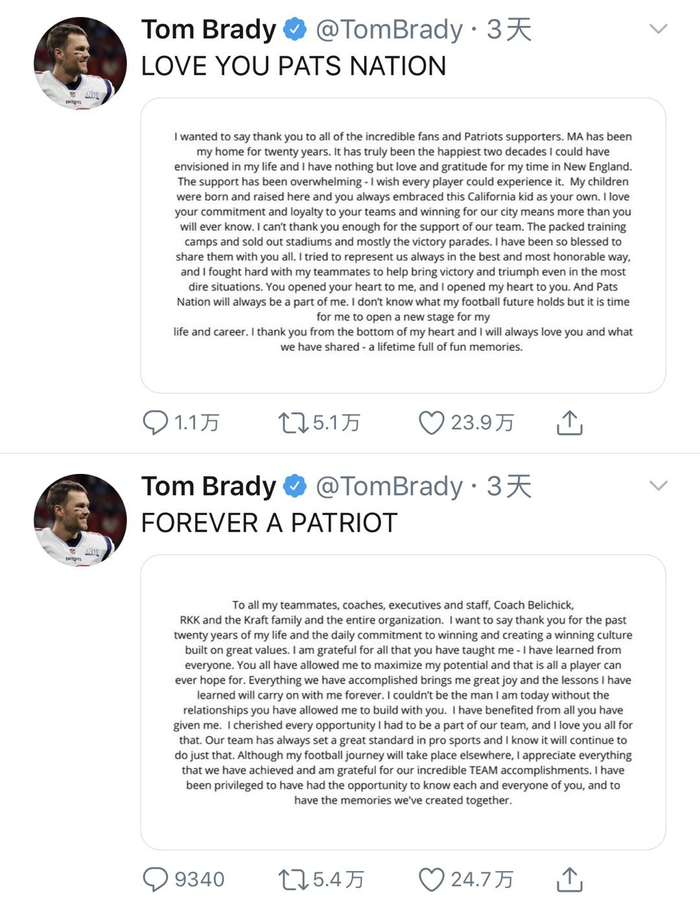Screen dimensions: 700x905
Task: Click the verified badge on the first tweet
Action: (295, 30)
